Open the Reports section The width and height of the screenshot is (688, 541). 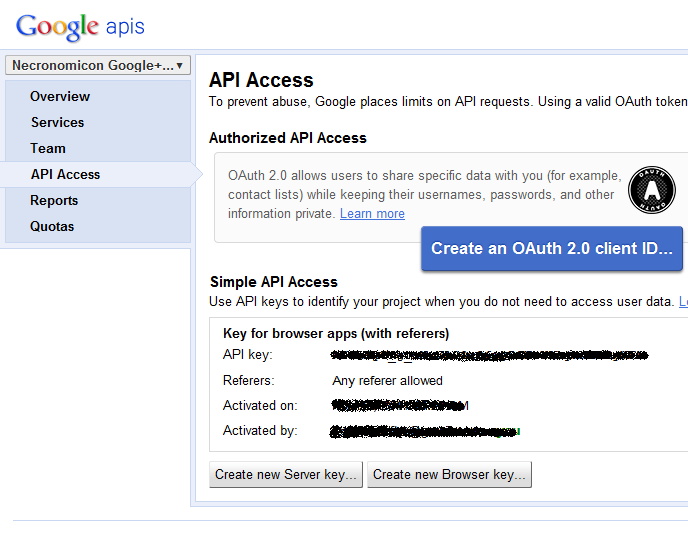[x=54, y=201]
